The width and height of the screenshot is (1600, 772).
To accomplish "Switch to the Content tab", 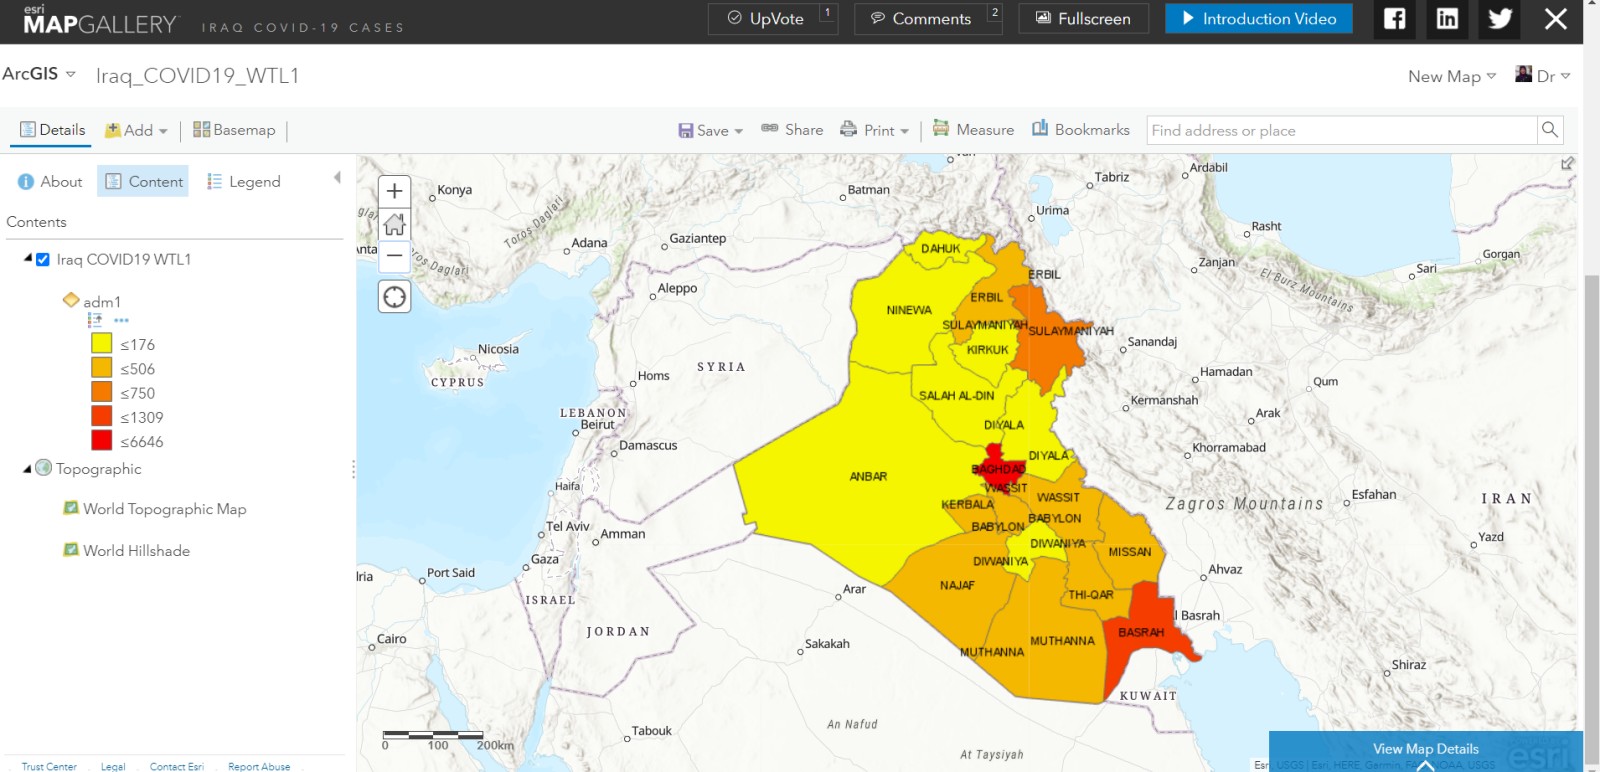I will (x=143, y=181).
